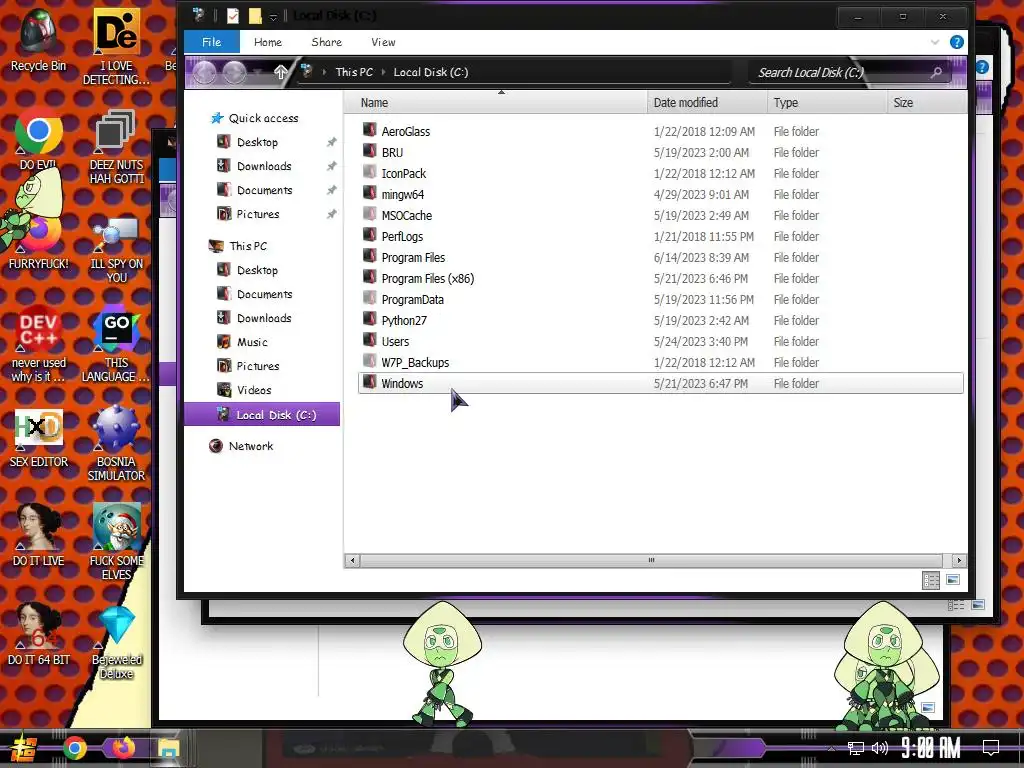Select the Program Files (x86) folder

[661, 278]
